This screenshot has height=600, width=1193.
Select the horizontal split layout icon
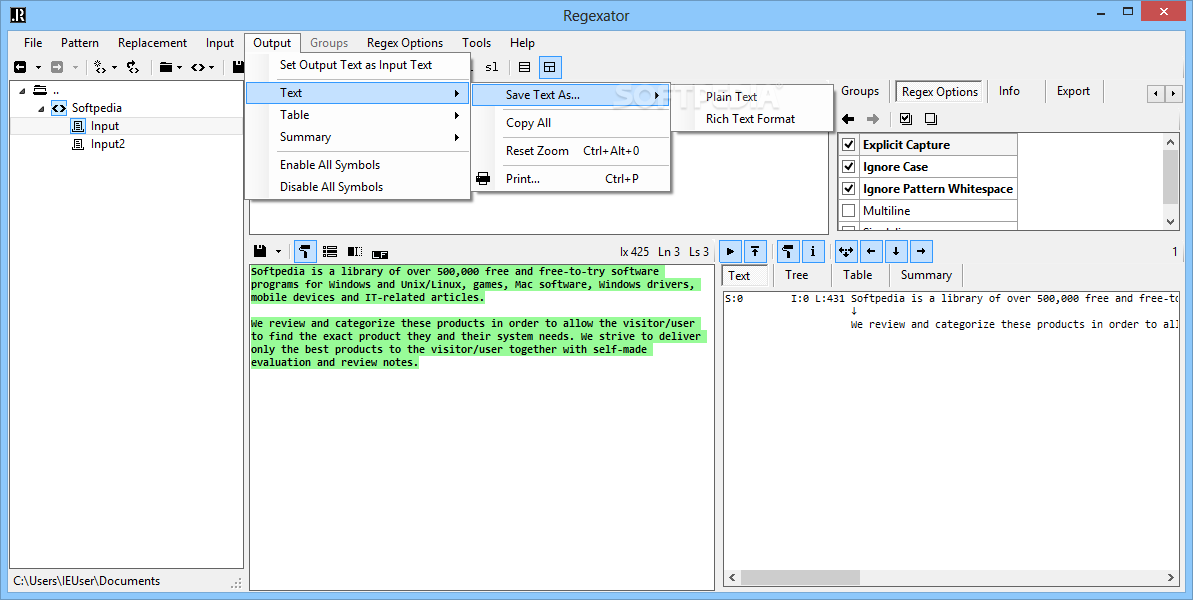[x=524, y=67]
